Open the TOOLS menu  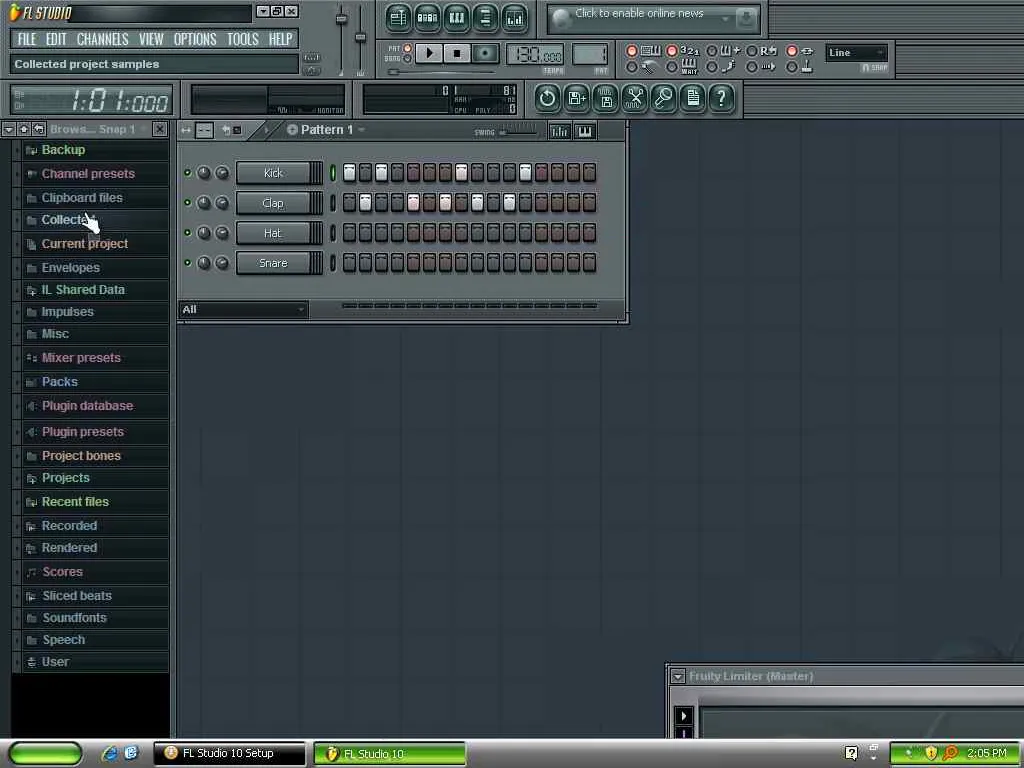click(x=242, y=39)
